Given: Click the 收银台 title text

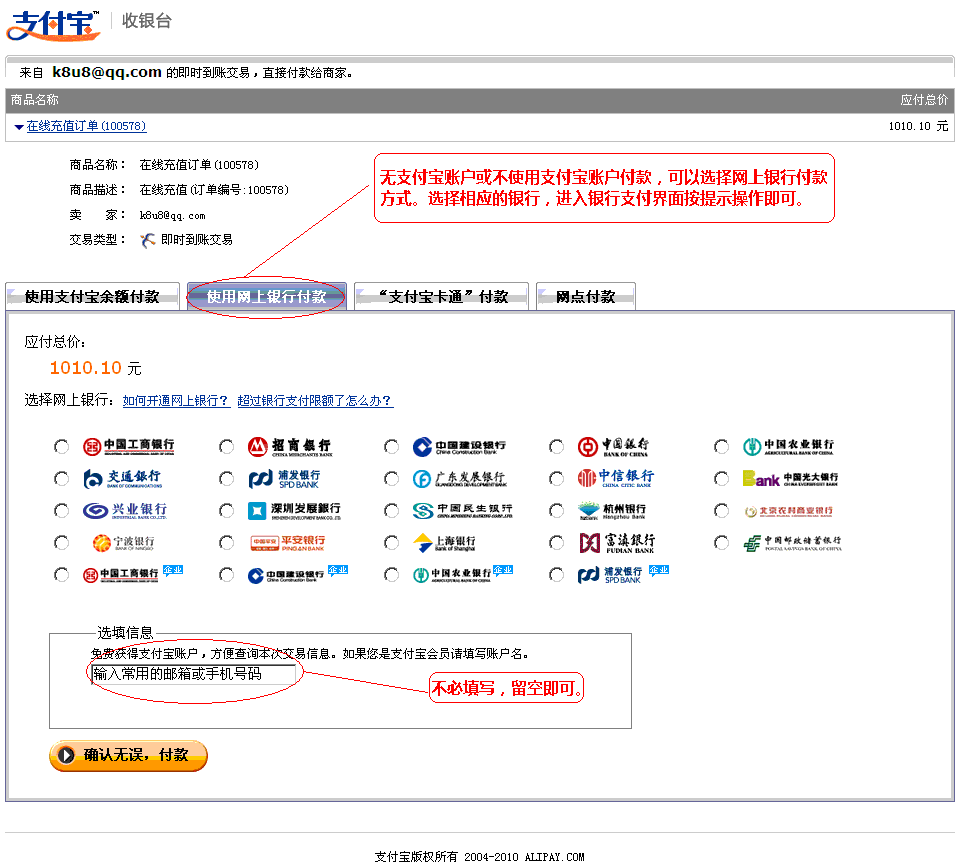Looking at the screenshot, I should [147, 21].
